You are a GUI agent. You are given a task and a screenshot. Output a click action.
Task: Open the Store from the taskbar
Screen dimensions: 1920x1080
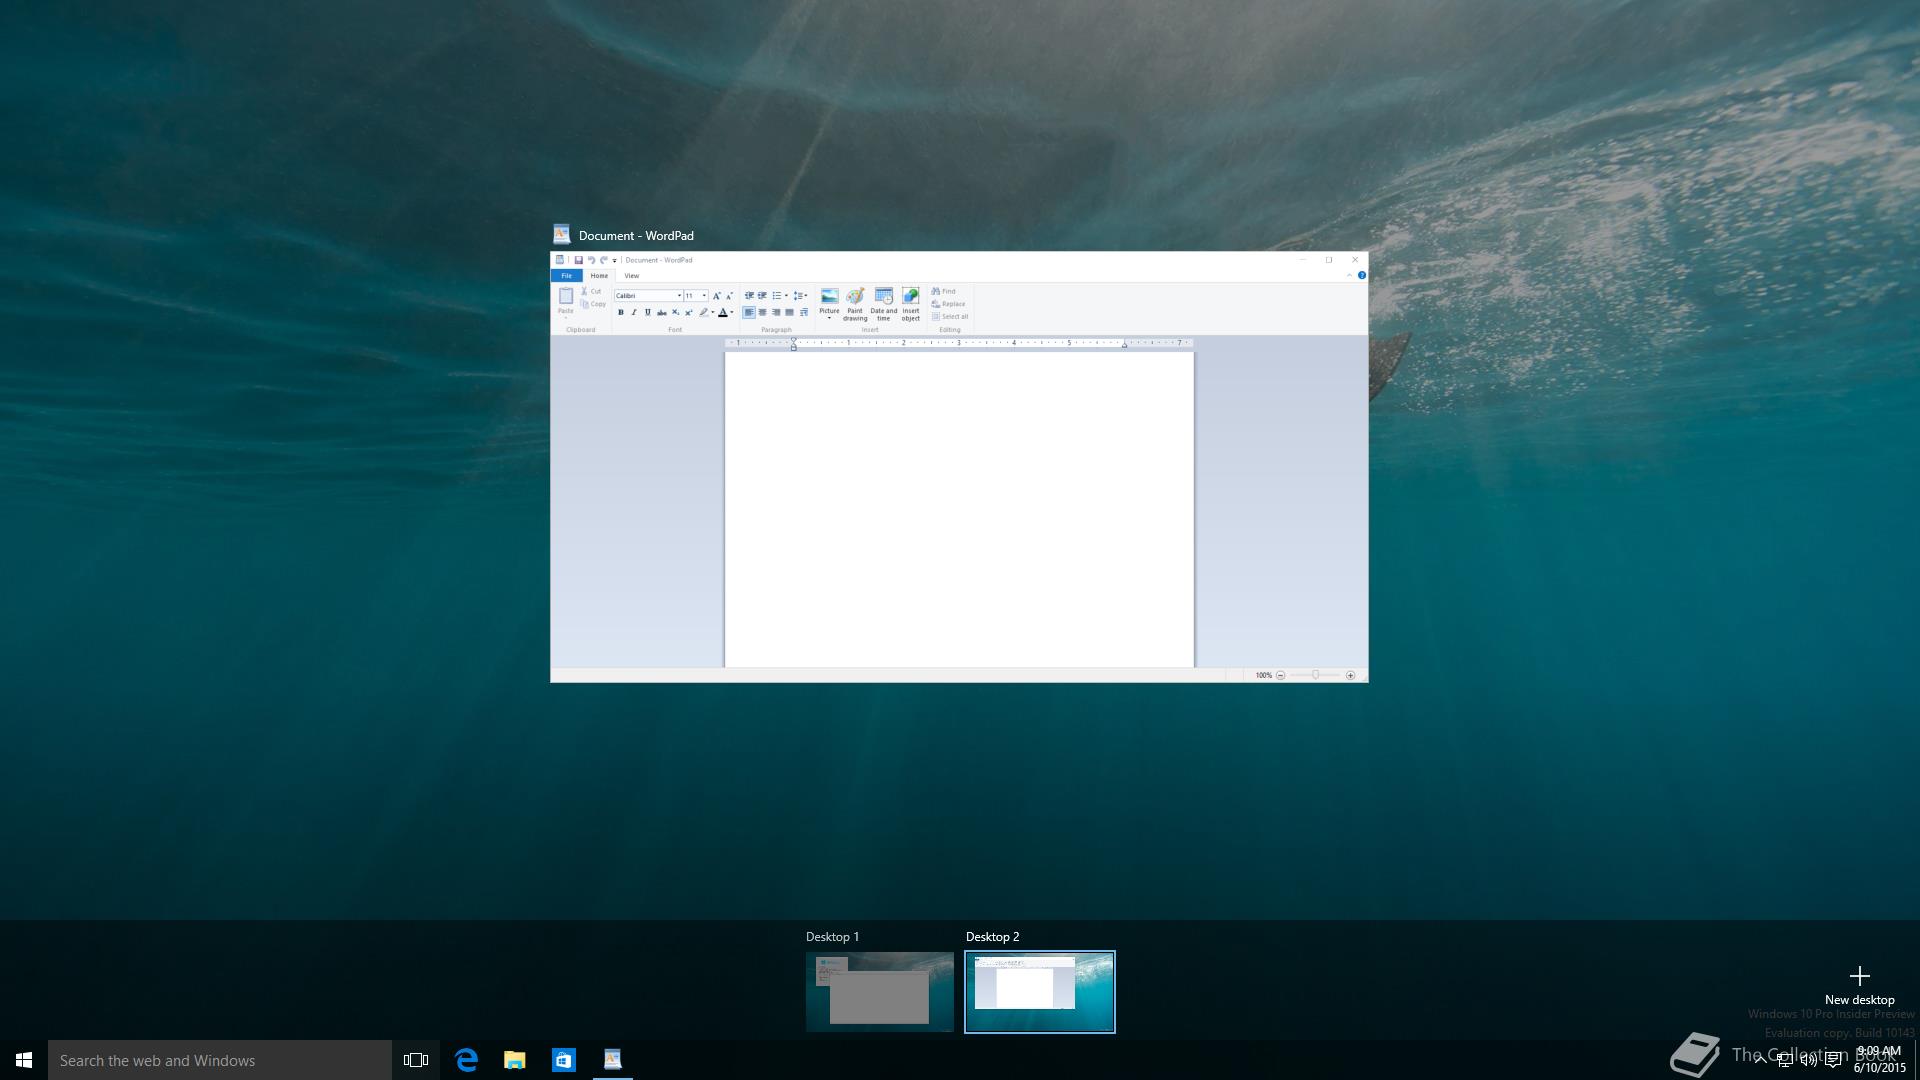coord(564,1060)
